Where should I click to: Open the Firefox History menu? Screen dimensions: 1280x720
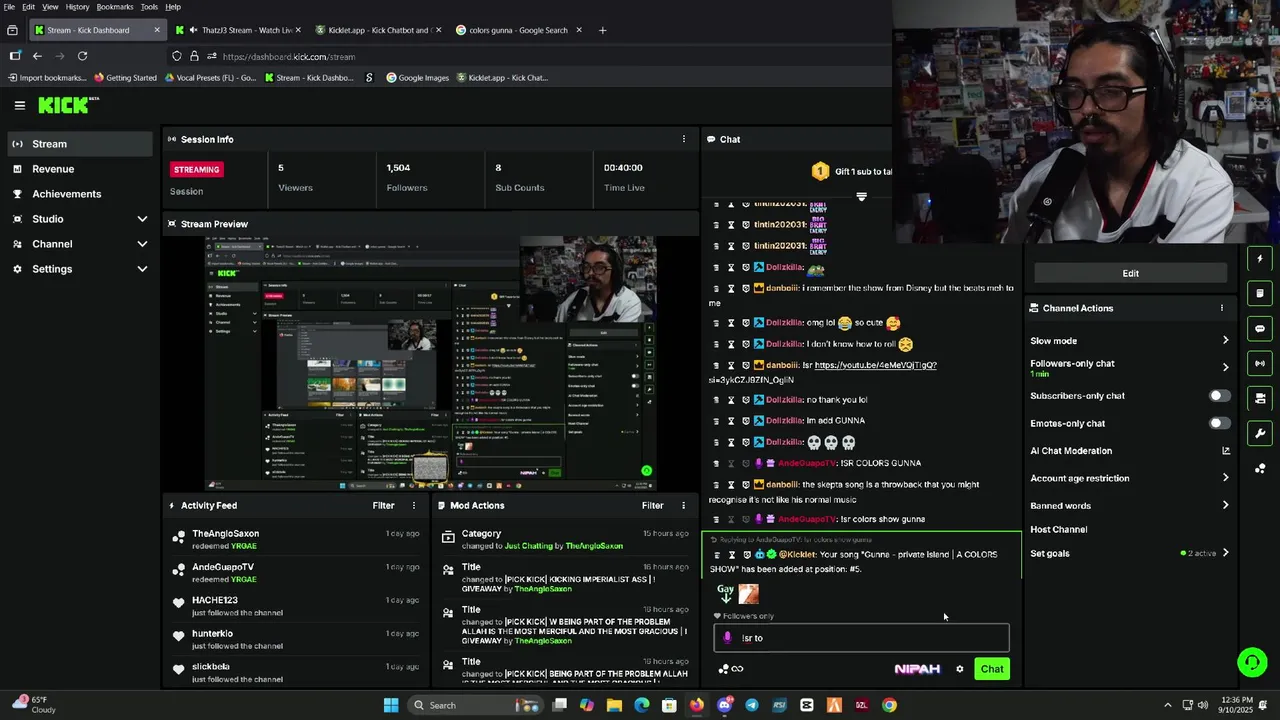tap(77, 6)
